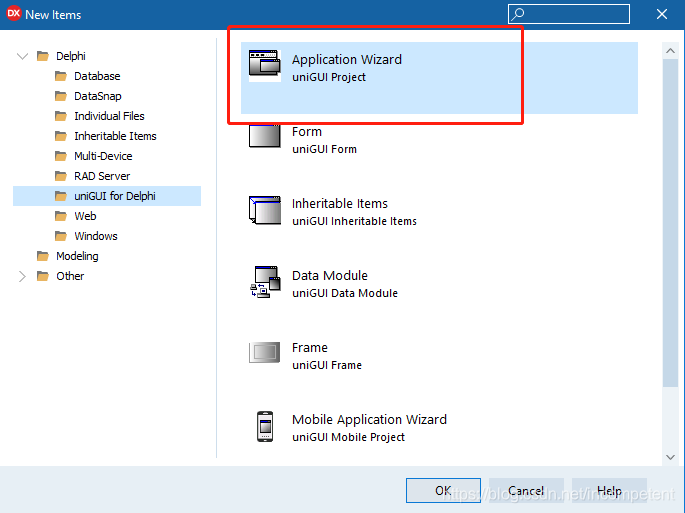Click the magnifier icon in search box
The width and height of the screenshot is (685, 513).
click(518, 14)
